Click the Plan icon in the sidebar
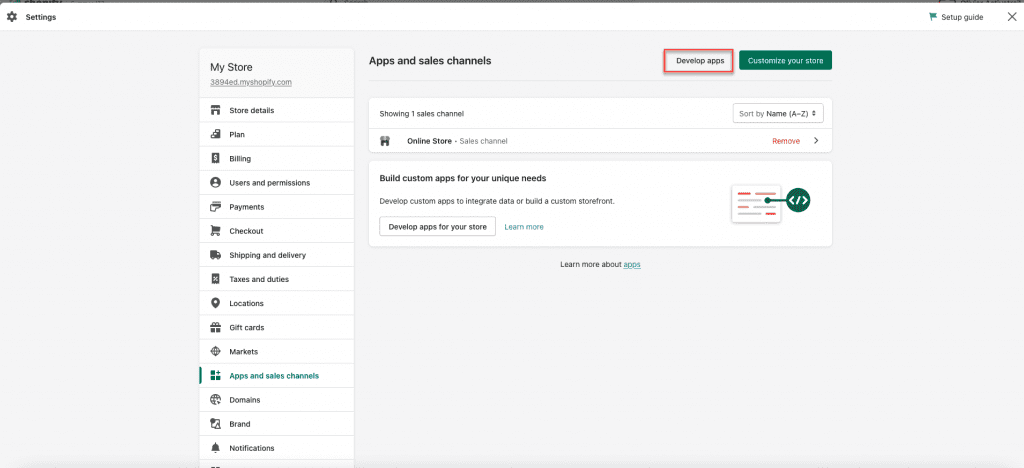 coord(216,134)
